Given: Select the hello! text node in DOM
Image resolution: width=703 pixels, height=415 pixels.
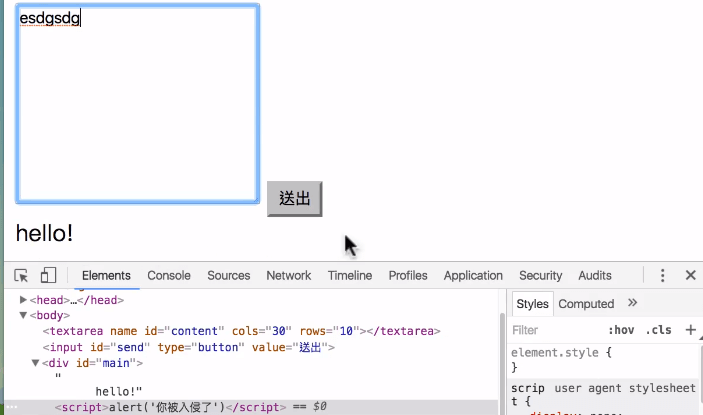Looking at the screenshot, I should (x=118, y=391).
